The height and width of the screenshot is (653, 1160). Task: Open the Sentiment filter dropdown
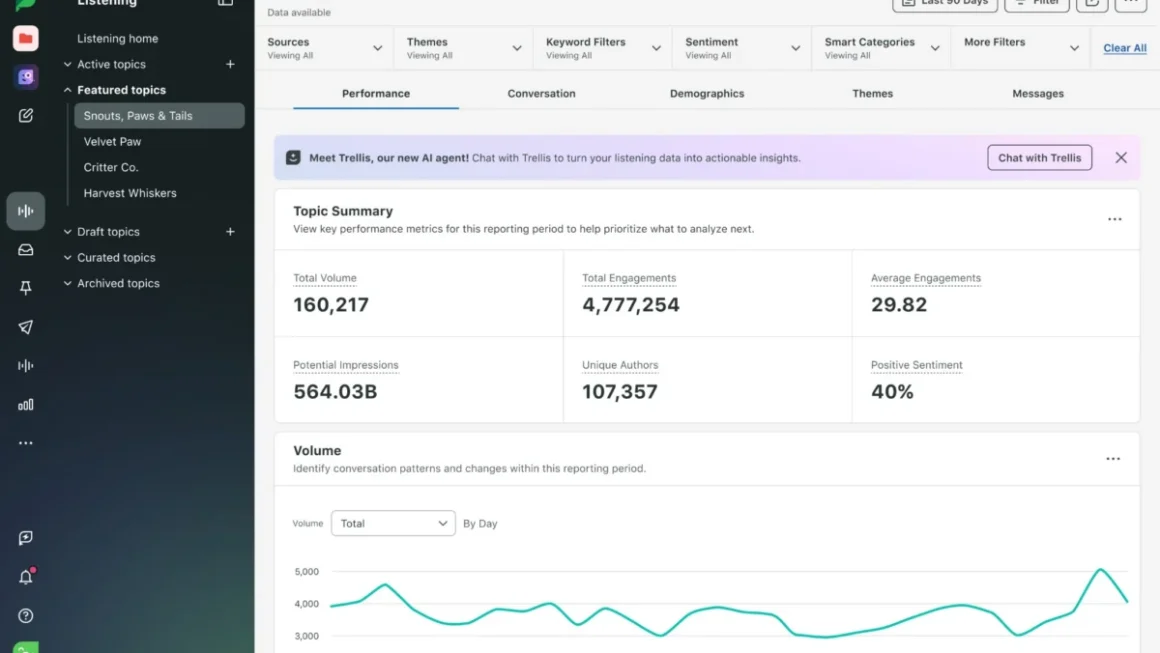tap(742, 48)
